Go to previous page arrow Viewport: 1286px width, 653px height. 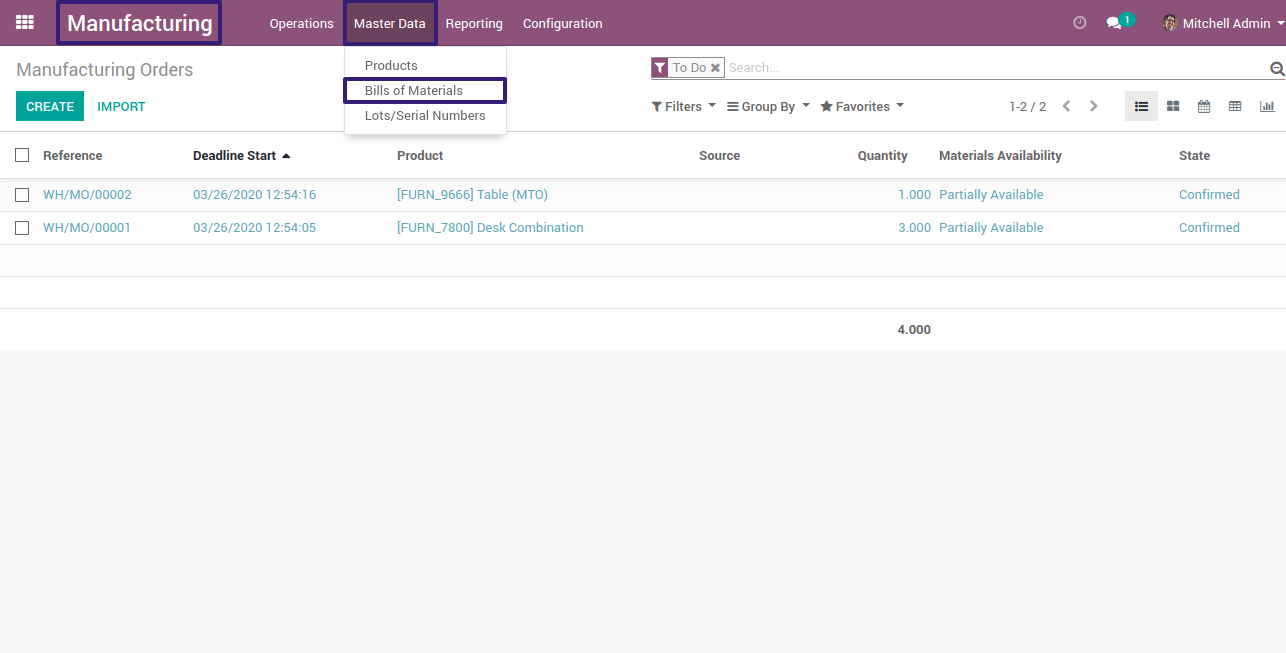click(1066, 106)
